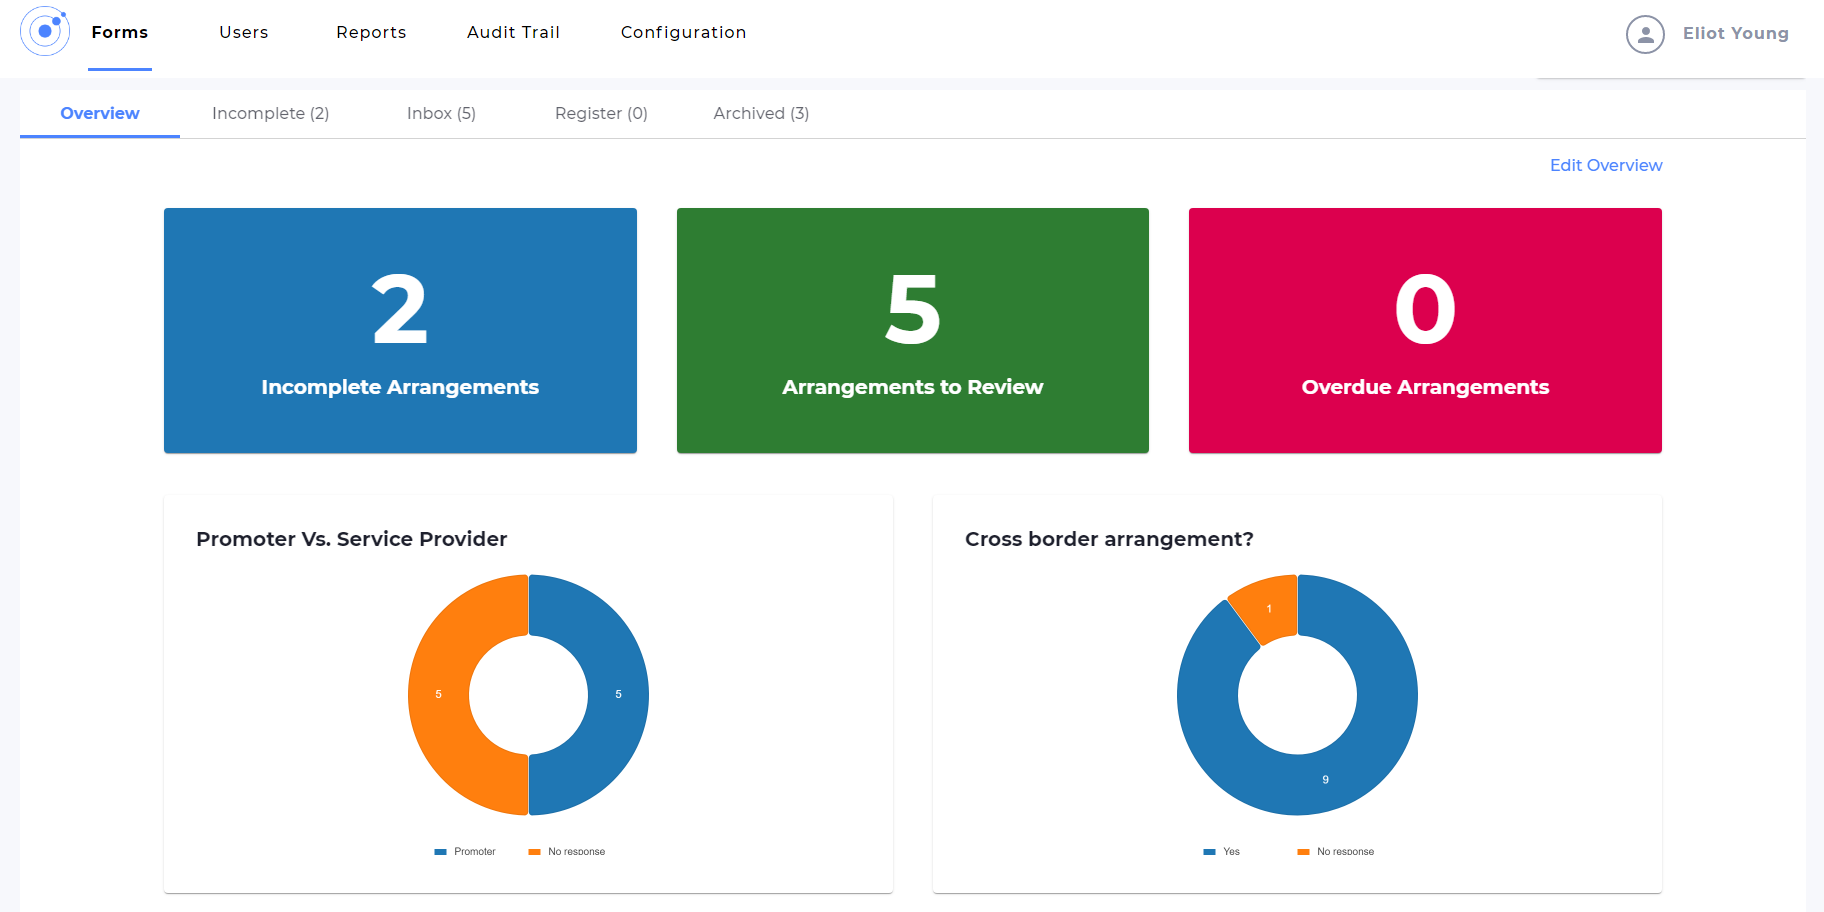
Task: Click the blue Promoter donut segment
Action: [618, 694]
